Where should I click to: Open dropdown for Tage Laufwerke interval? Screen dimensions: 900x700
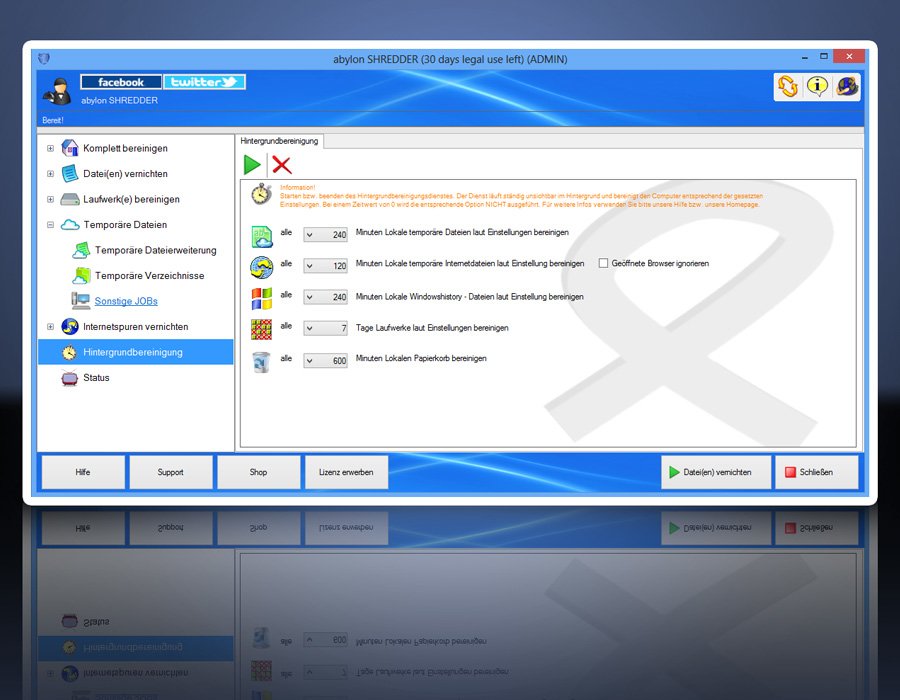[310, 328]
